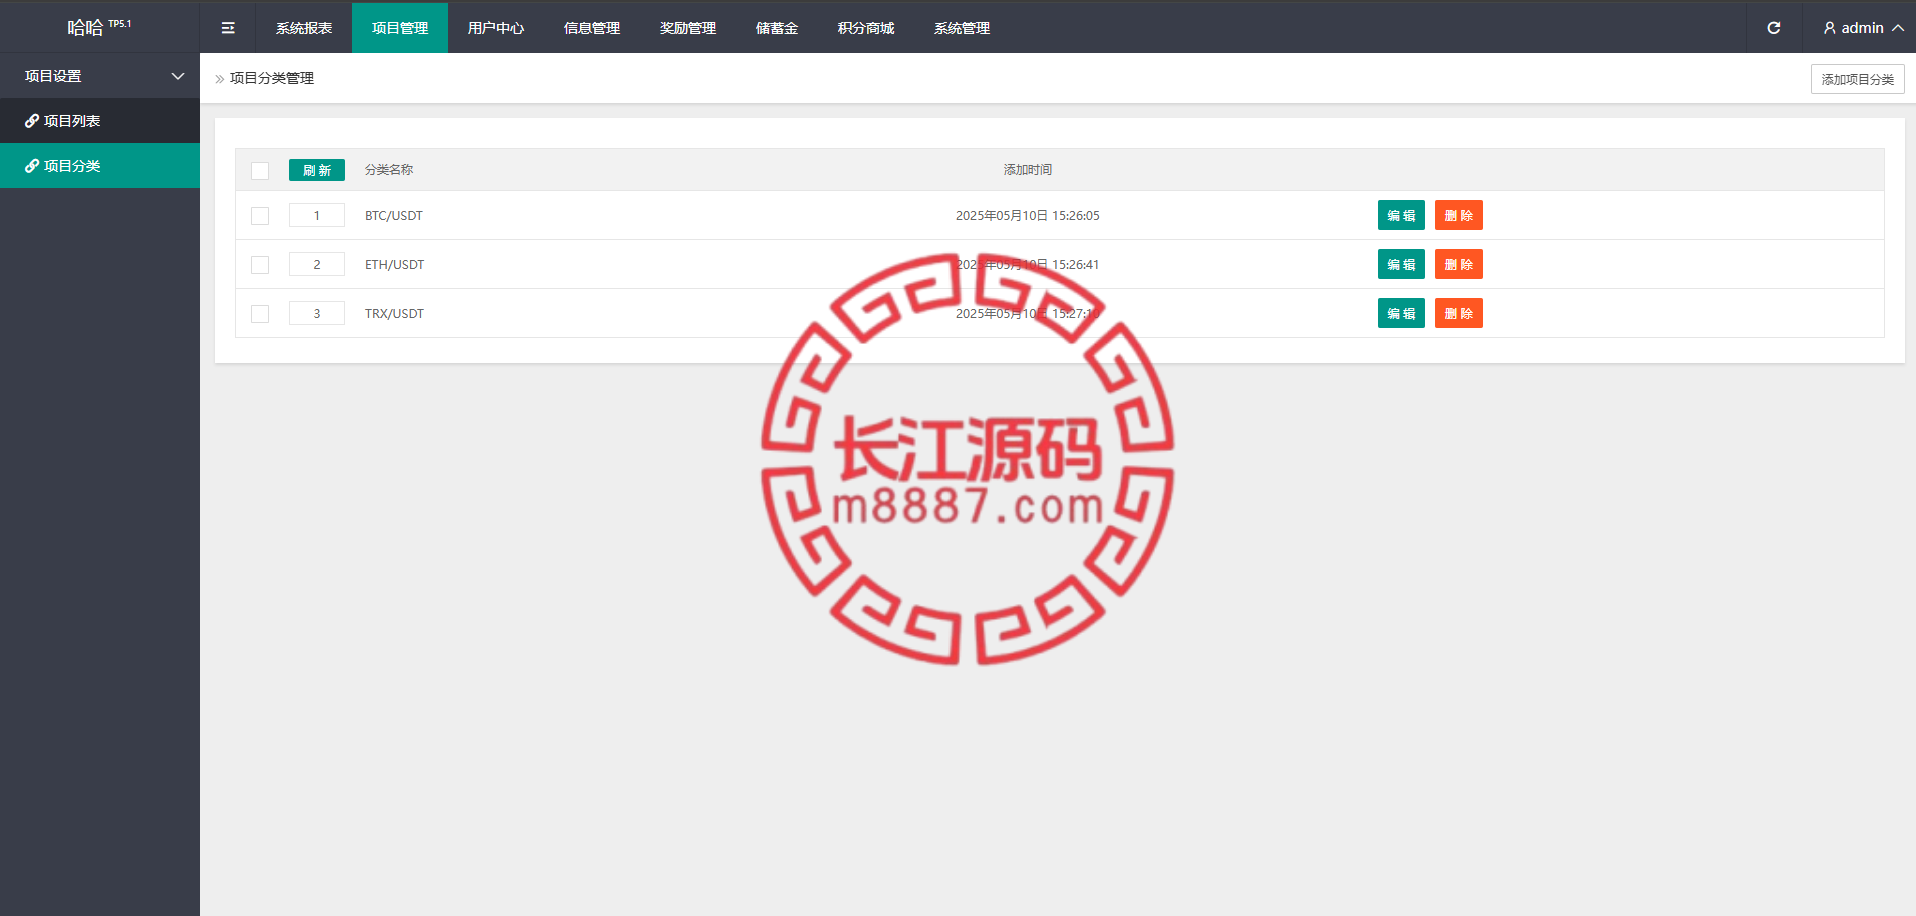Switch to the 项目管理 top menu

point(400,28)
